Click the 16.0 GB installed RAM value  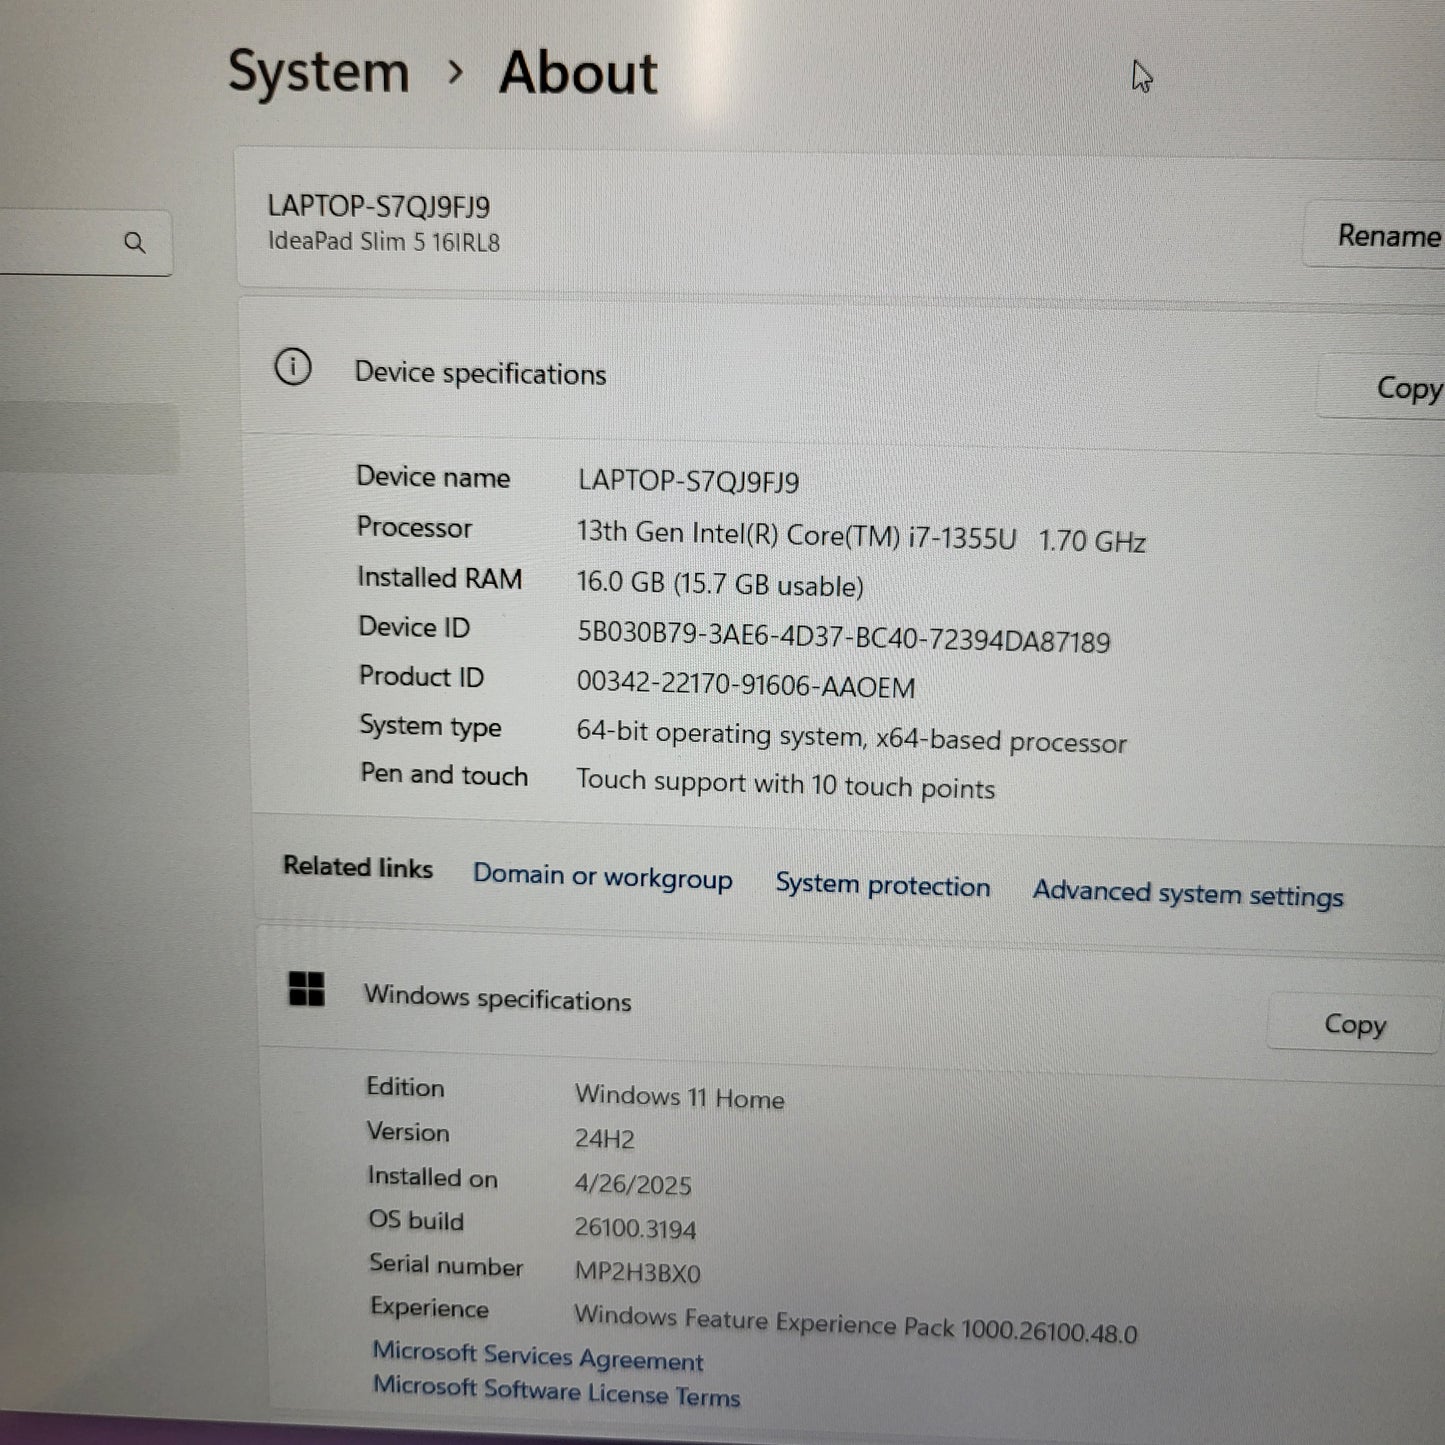tap(720, 584)
